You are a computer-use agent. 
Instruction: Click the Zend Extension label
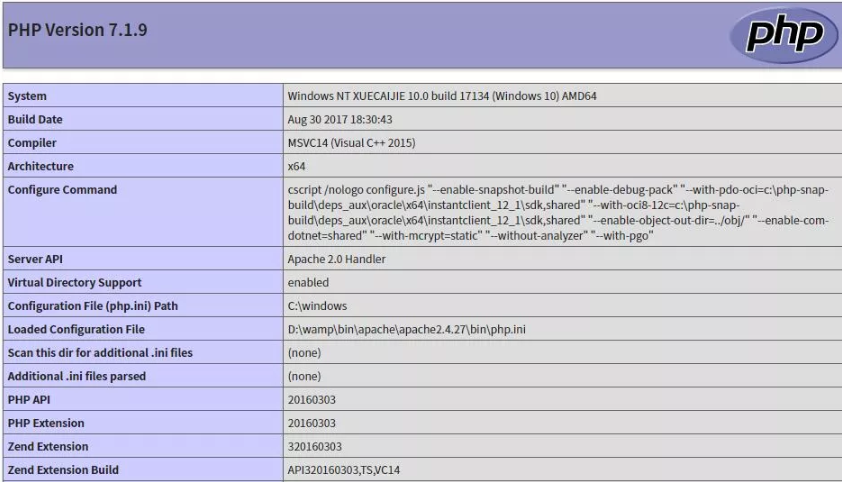[48, 447]
